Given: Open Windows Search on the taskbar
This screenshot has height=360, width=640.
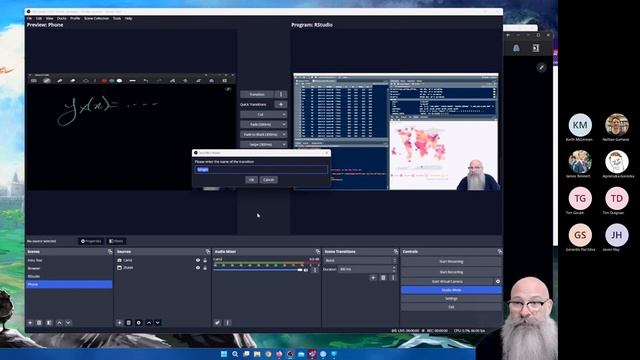Looking at the screenshot, I should tap(235, 354).
